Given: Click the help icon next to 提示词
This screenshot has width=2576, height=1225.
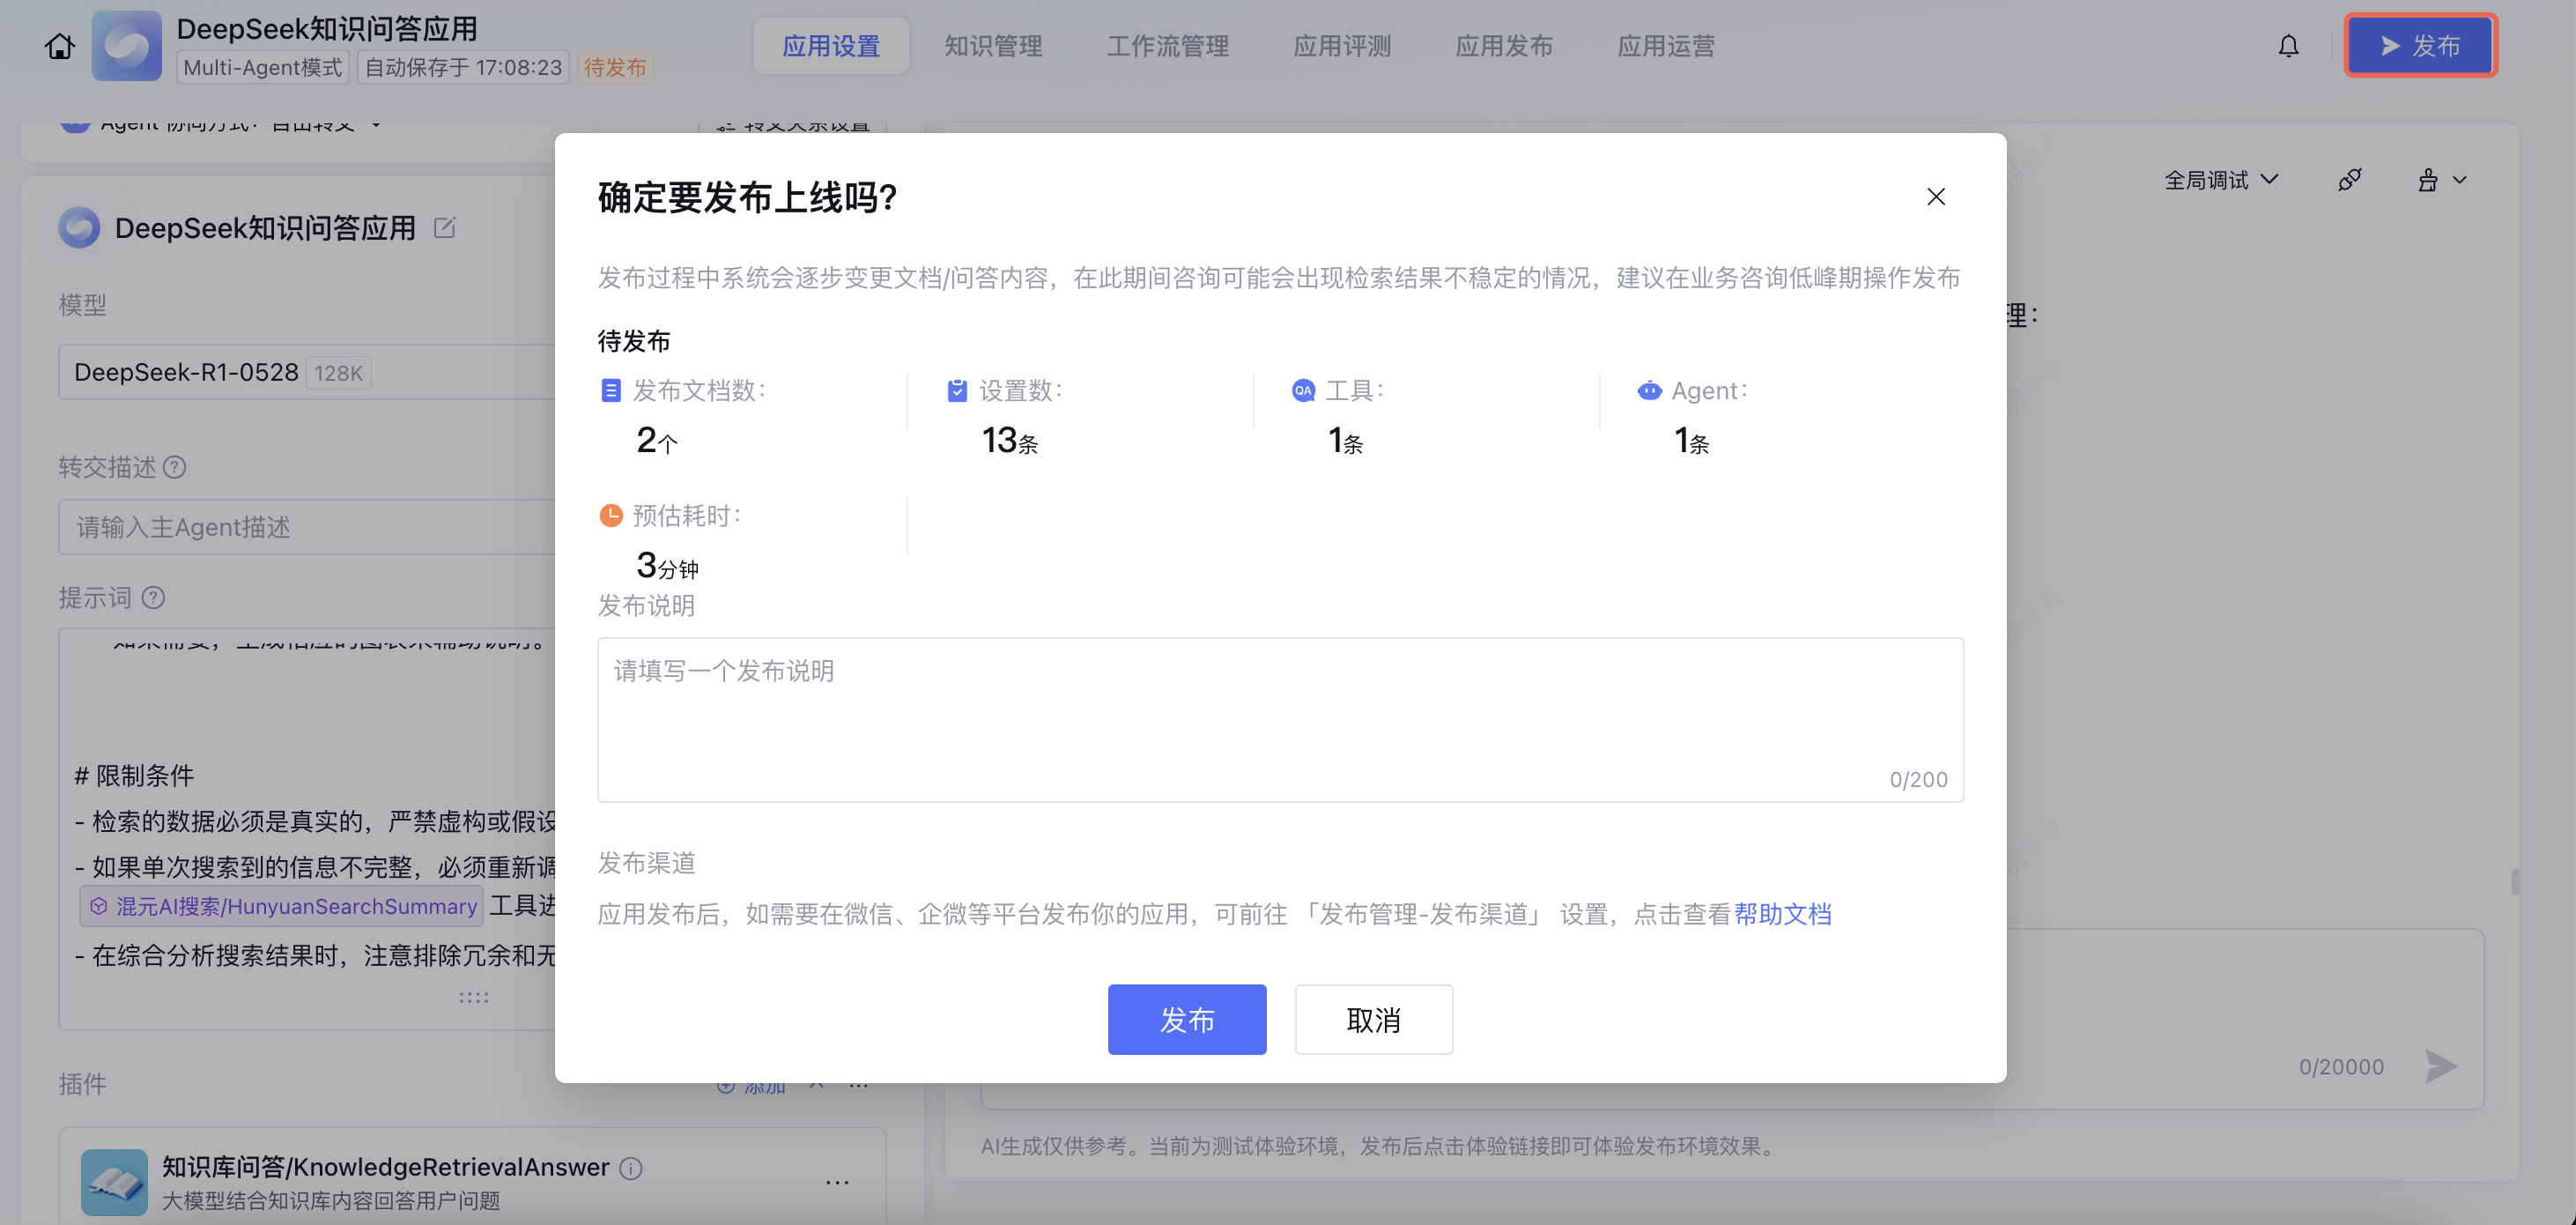Looking at the screenshot, I should [x=153, y=598].
